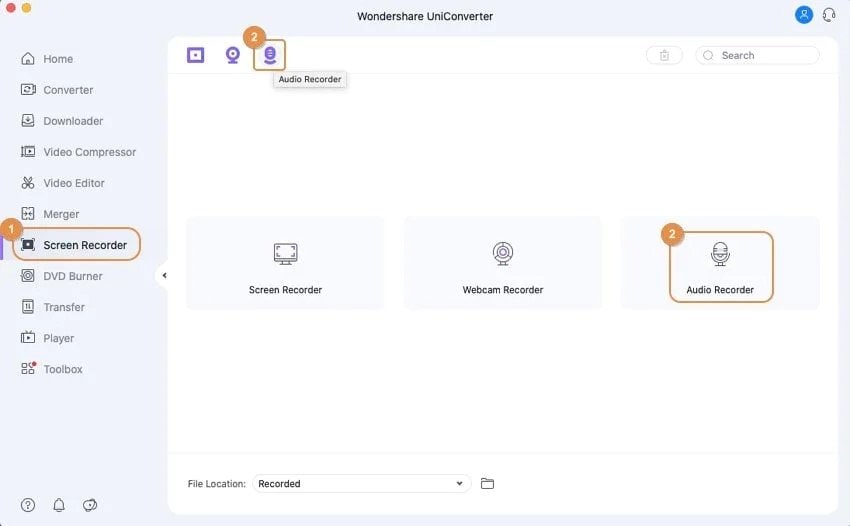Open notifications bell icon

pyautogui.click(x=59, y=505)
